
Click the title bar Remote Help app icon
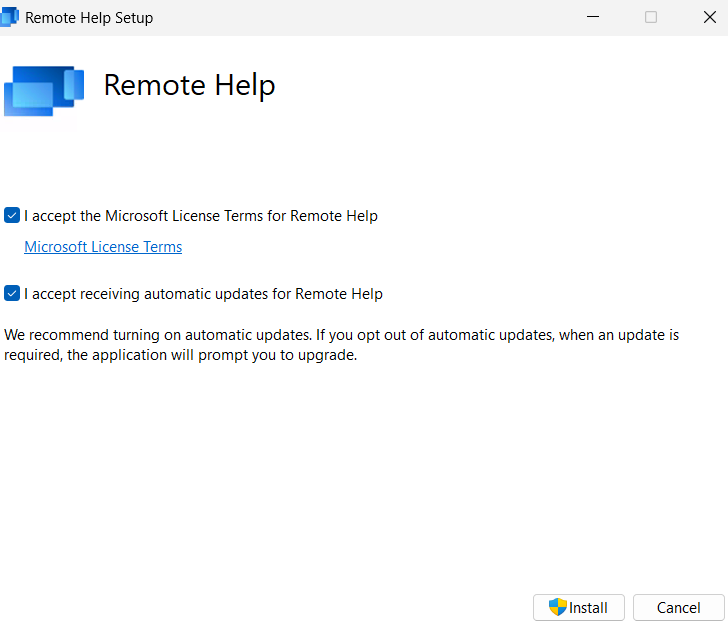tap(9, 17)
